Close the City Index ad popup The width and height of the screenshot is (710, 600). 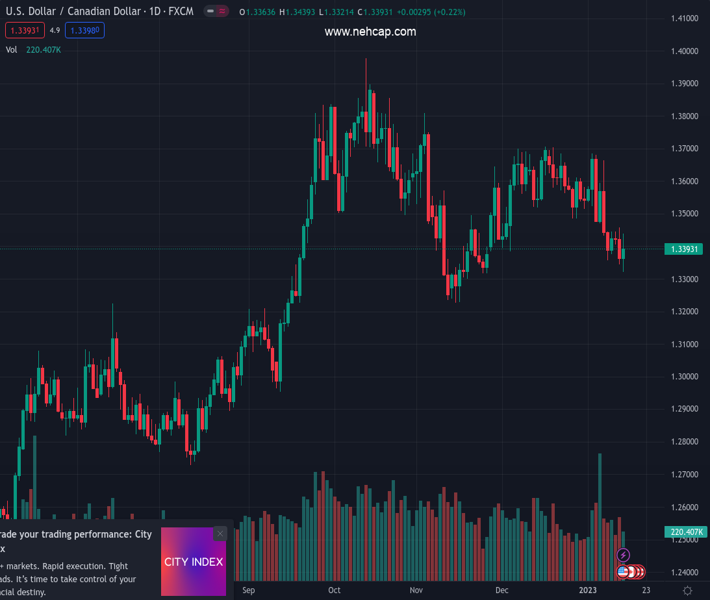pyautogui.click(x=220, y=534)
